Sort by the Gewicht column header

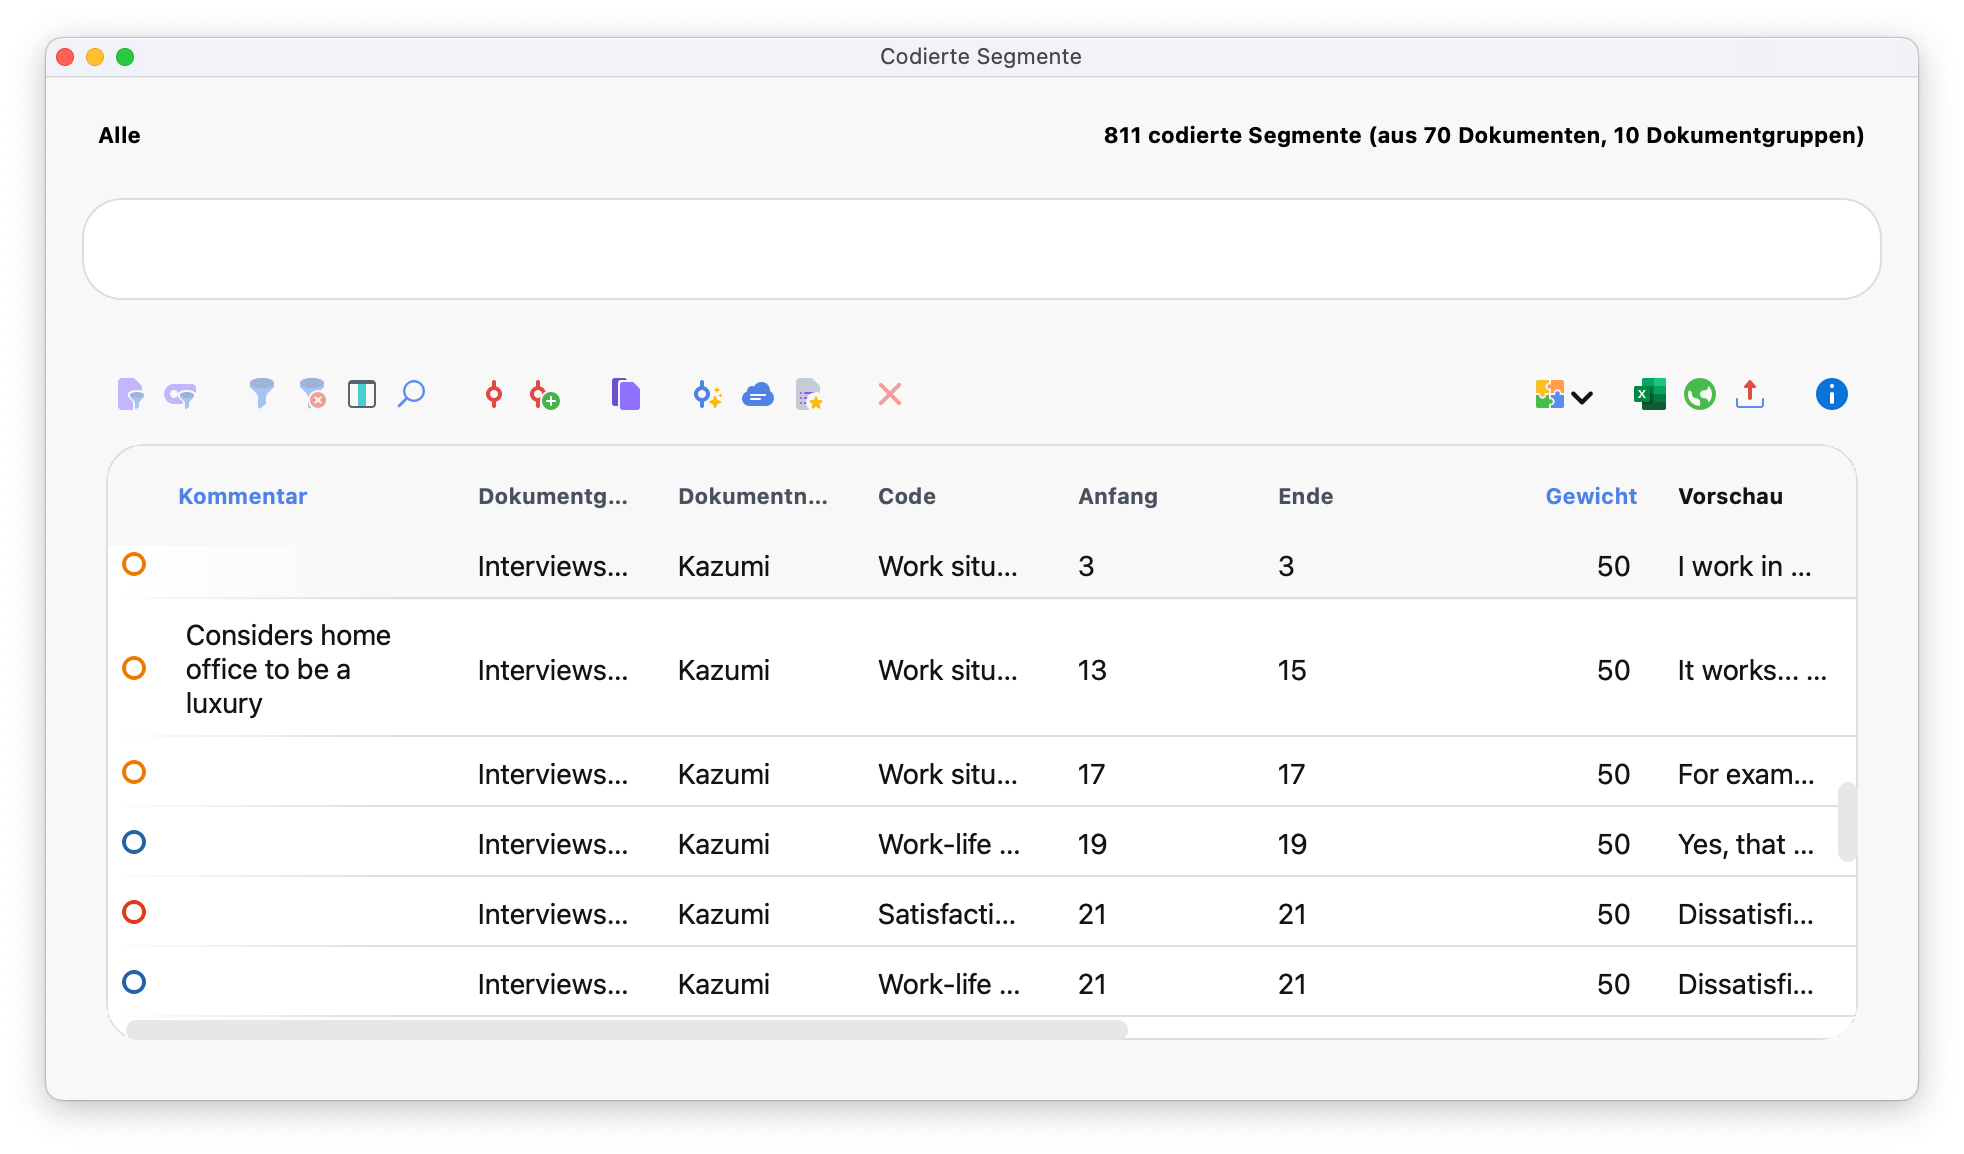point(1590,496)
